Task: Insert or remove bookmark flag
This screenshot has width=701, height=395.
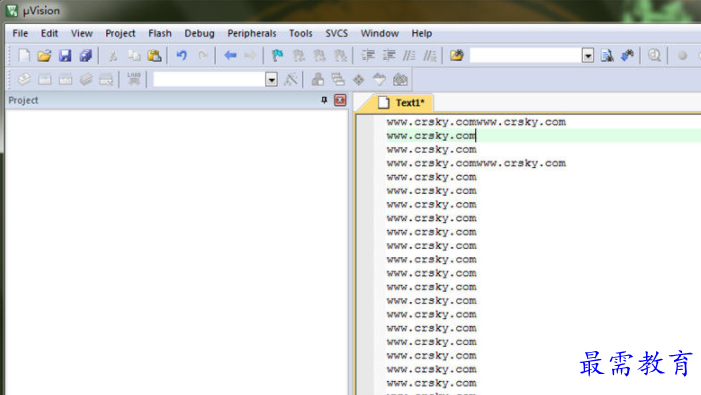Action: pyautogui.click(x=278, y=55)
